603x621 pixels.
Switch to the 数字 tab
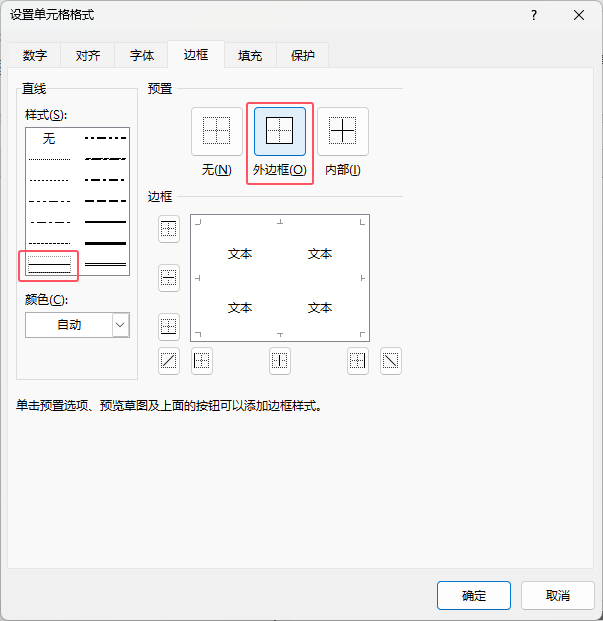(34, 55)
